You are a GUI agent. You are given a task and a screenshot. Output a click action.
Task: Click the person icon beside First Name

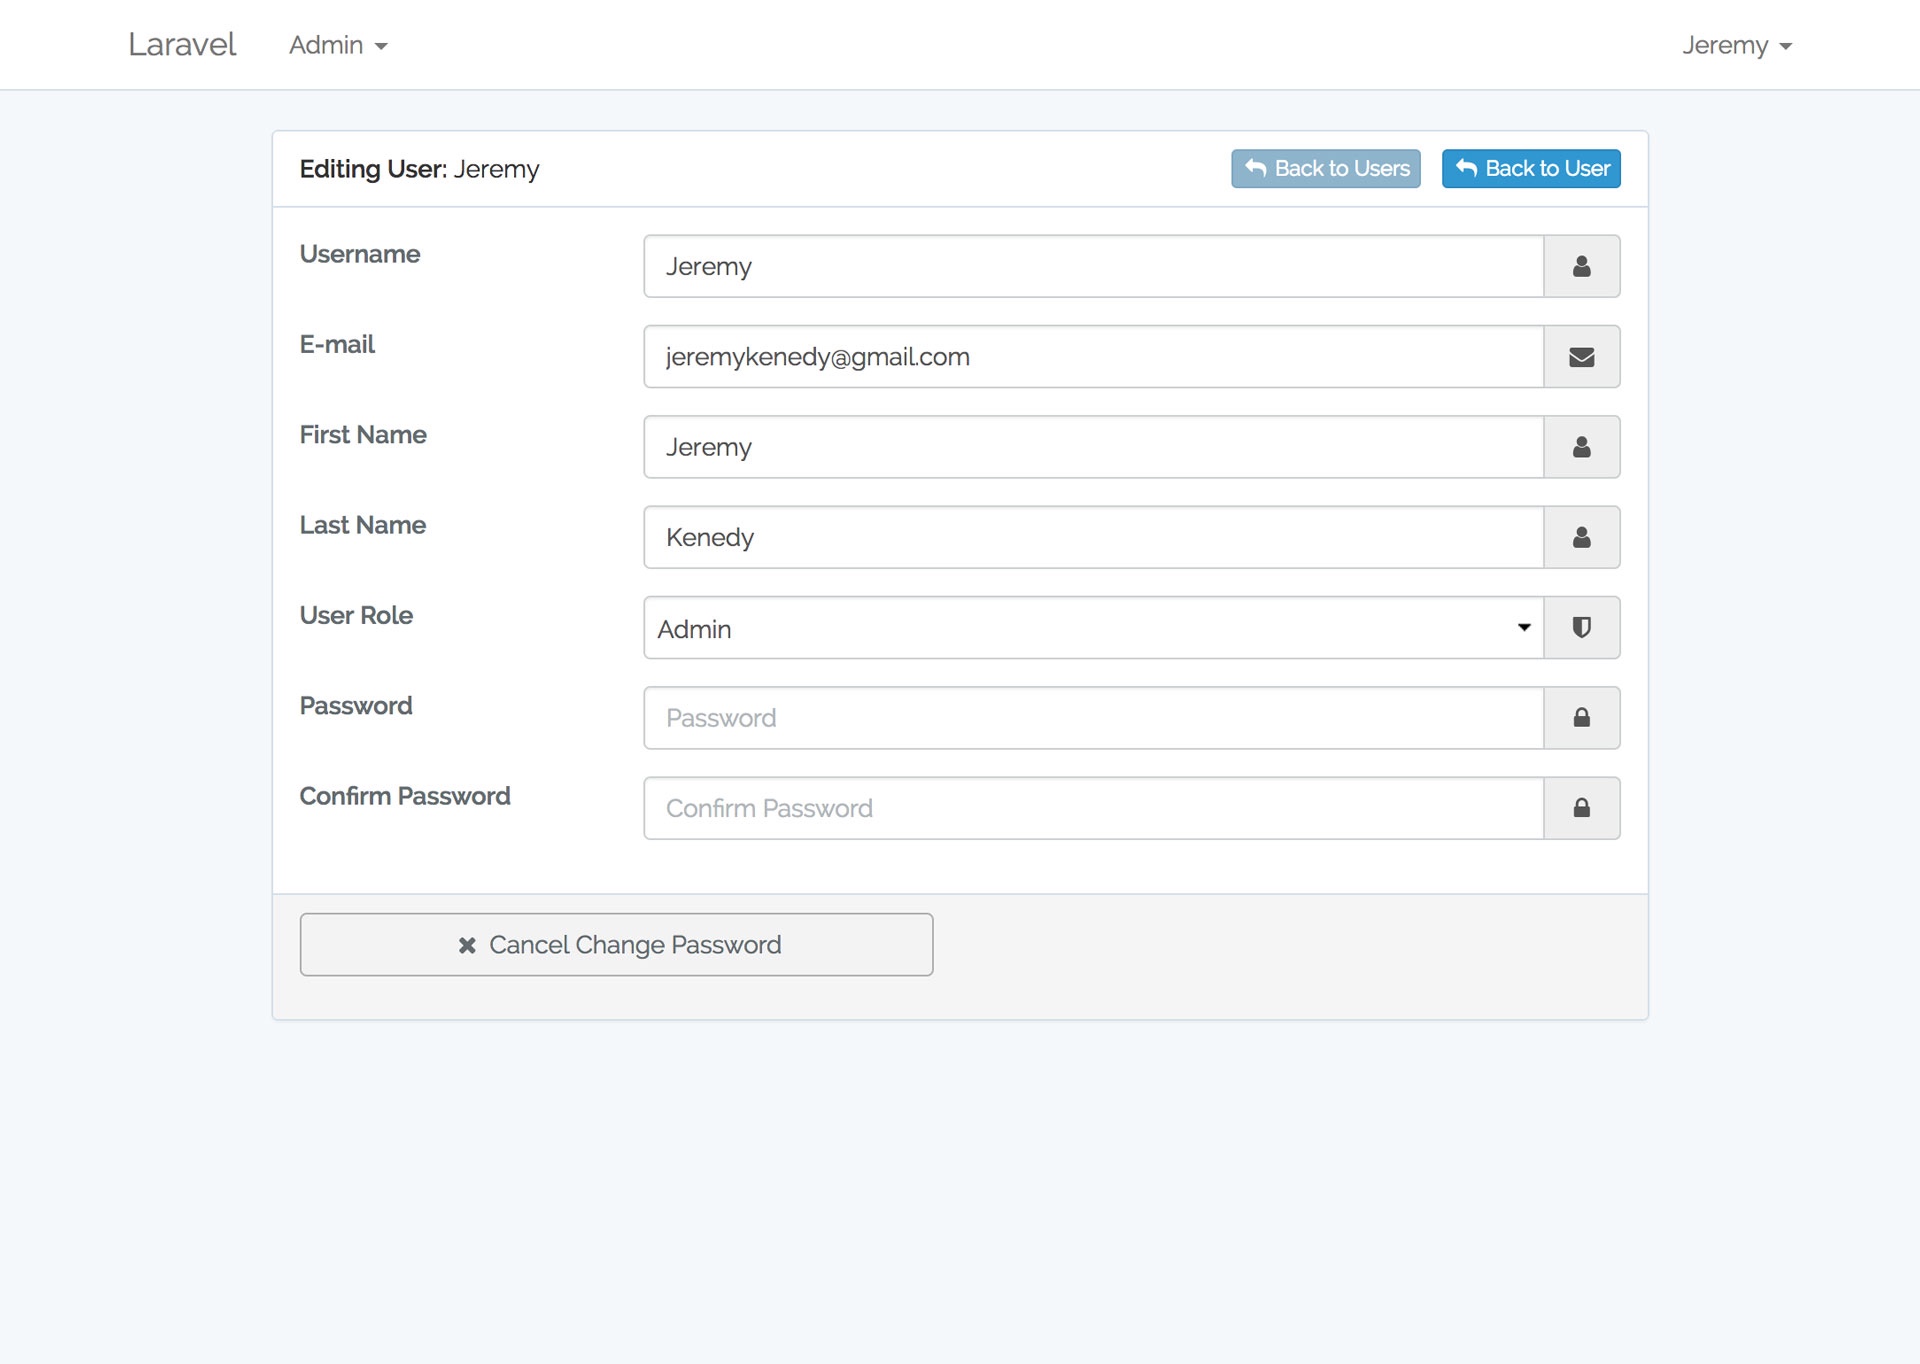point(1581,447)
